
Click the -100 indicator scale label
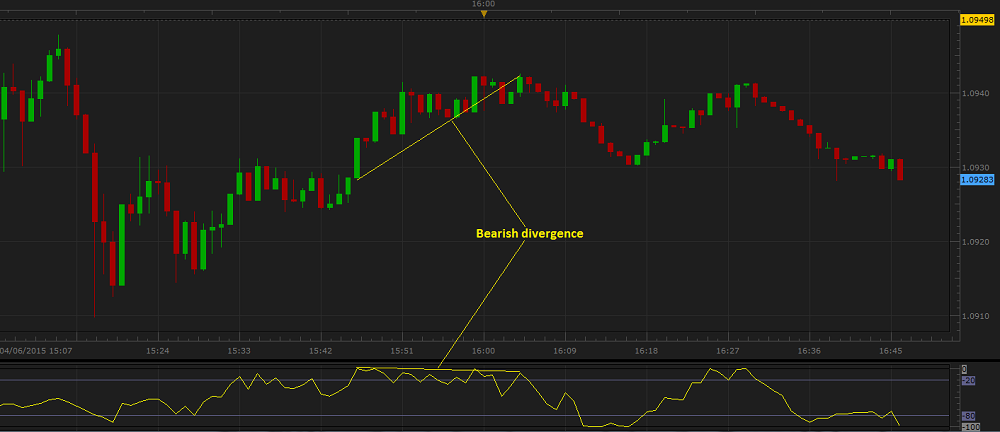968,427
